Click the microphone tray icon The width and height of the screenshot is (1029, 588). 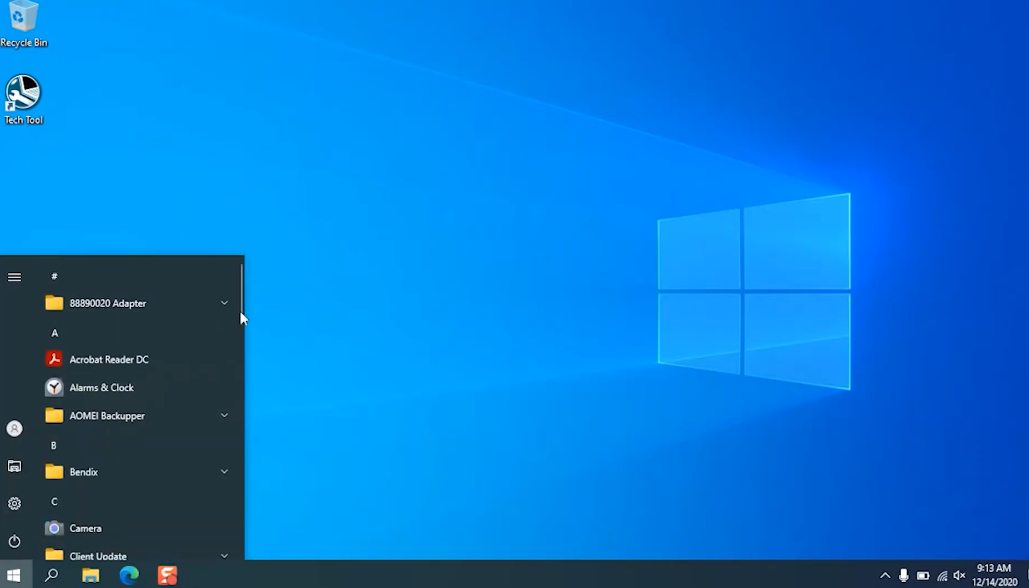coord(904,576)
